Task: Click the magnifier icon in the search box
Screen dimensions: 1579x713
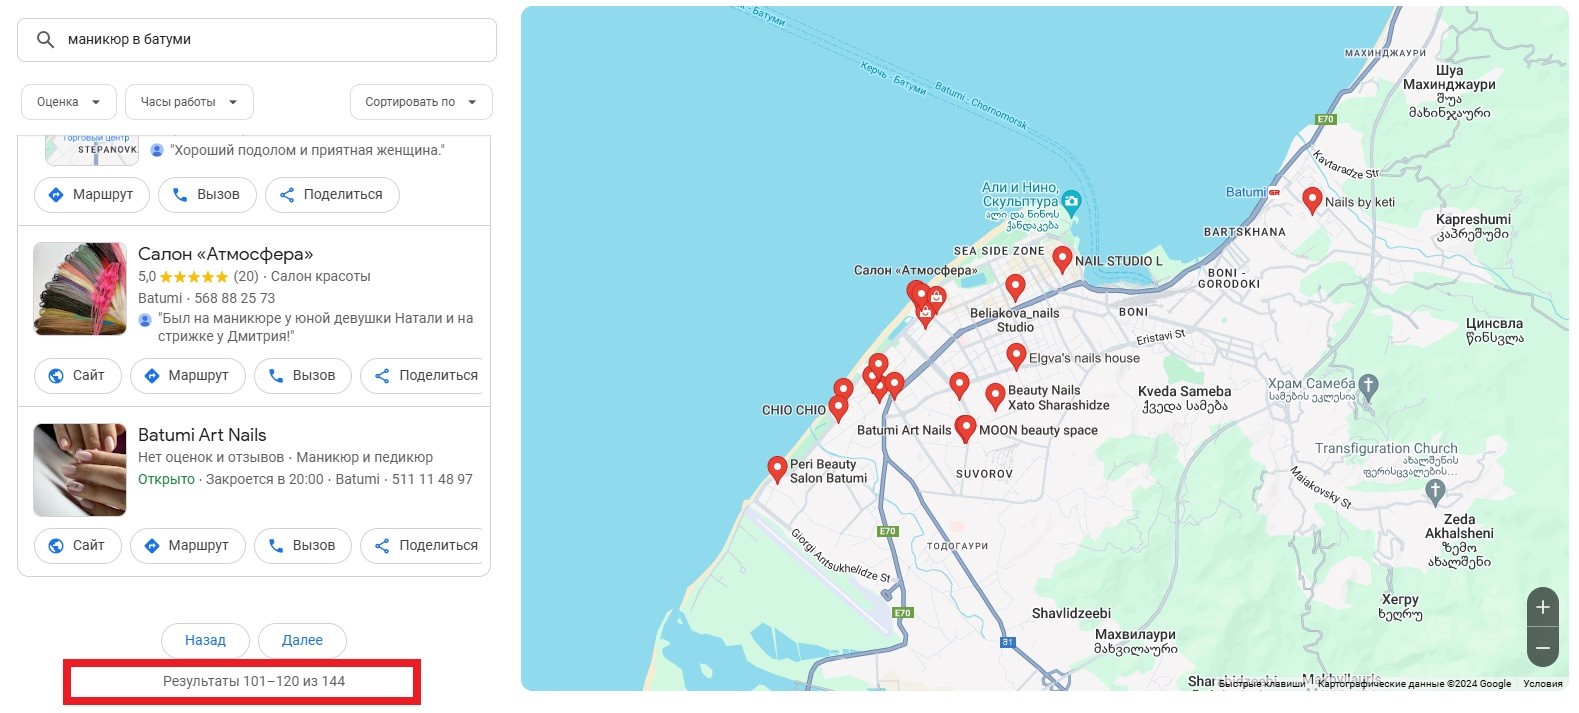Action: coord(45,40)
